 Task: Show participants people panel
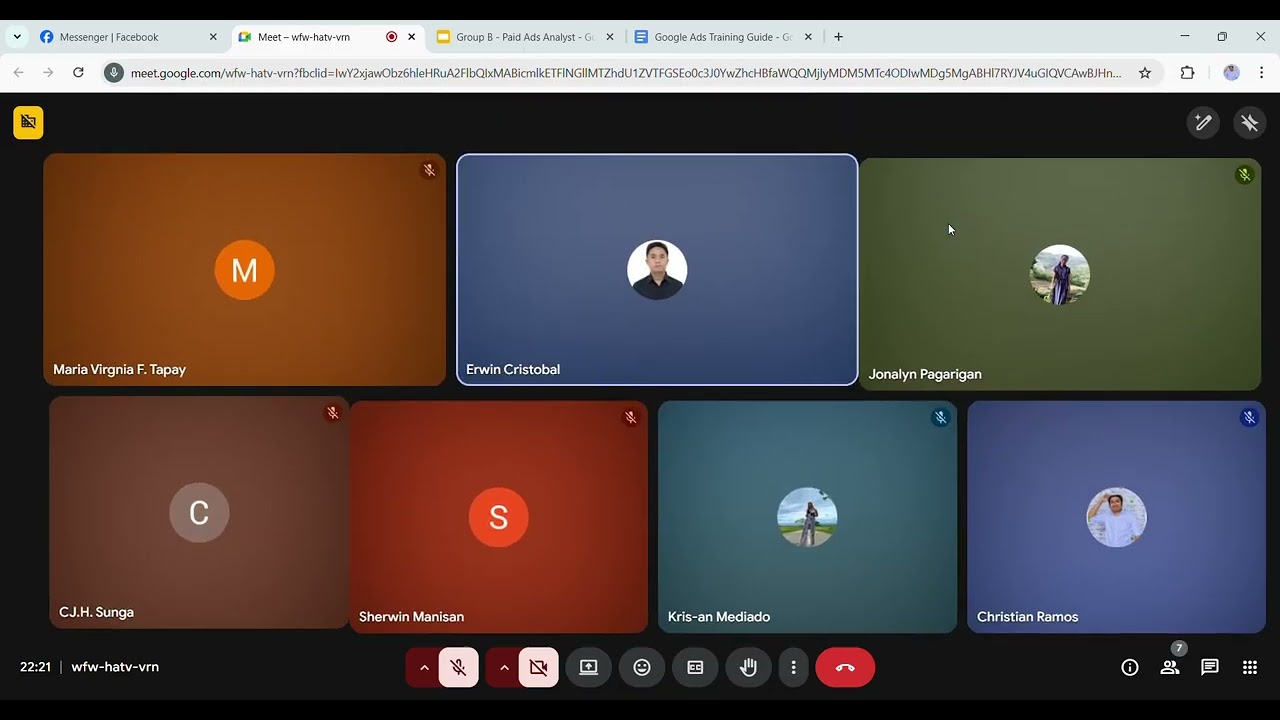(x=1170, y=667)
